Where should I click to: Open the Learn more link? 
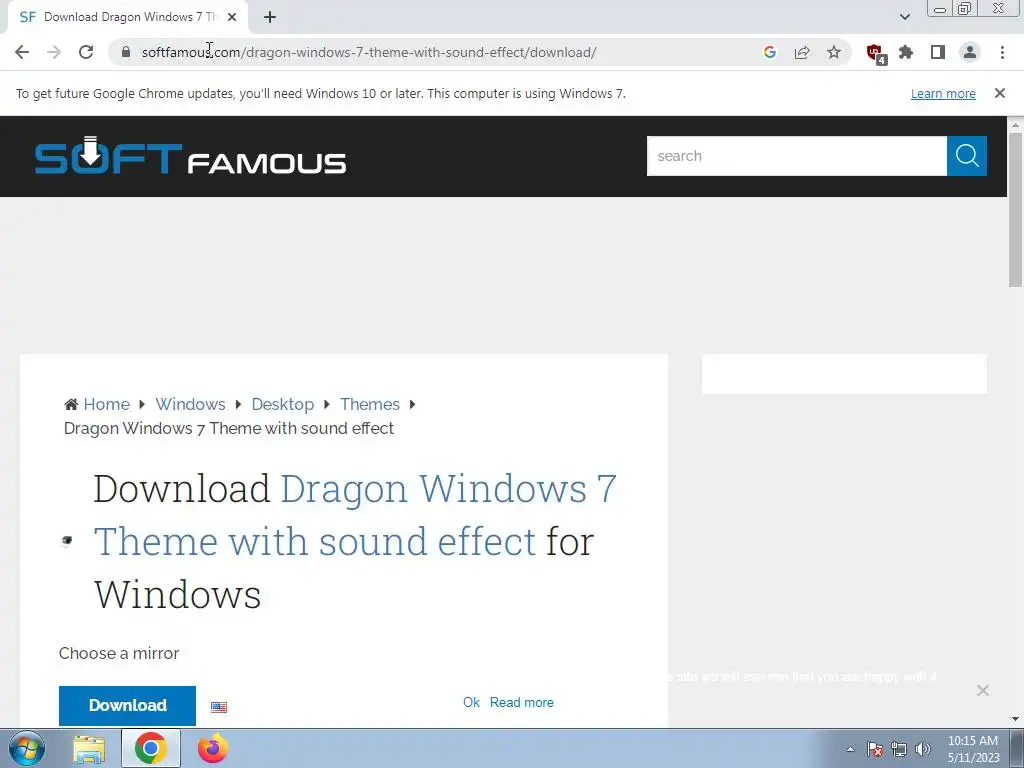(x=943, y=93)
